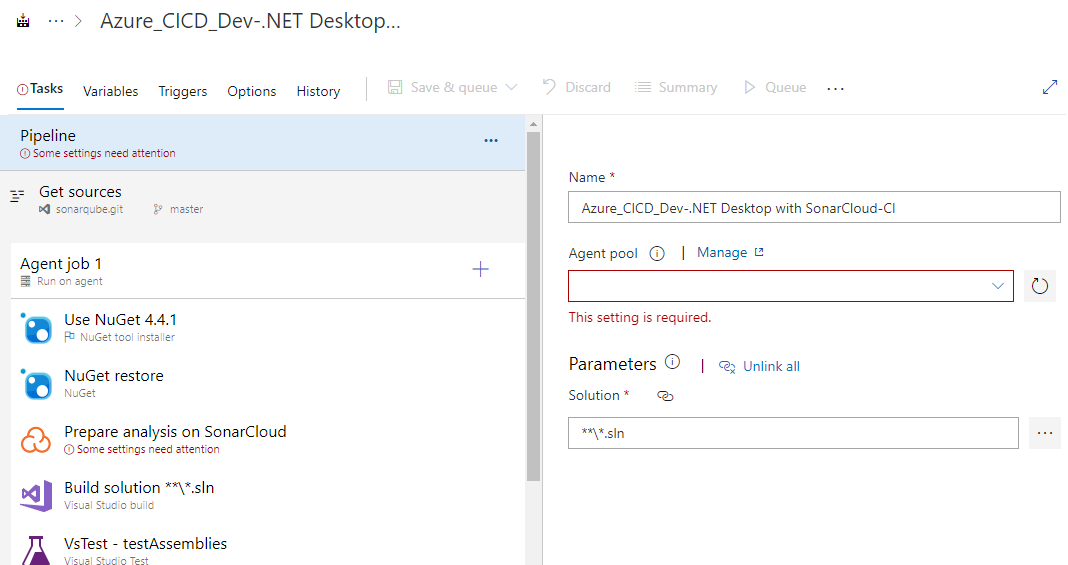Screen dimensions: 1068x565
Task: Click the pipeline title in breadcrumb
Action: click(x=250, y=21)
